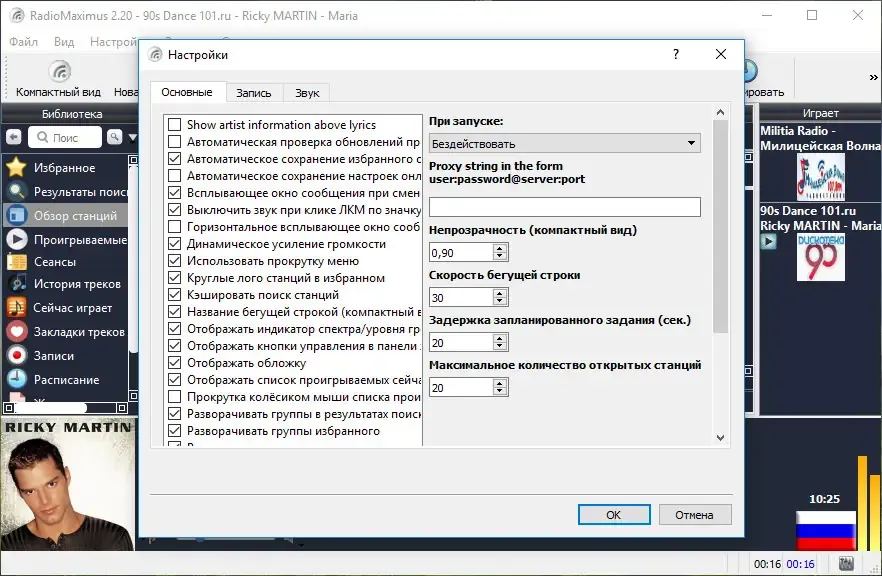Click the Компактный вид toolbar icon
The image size is (882, 576).
60,71
